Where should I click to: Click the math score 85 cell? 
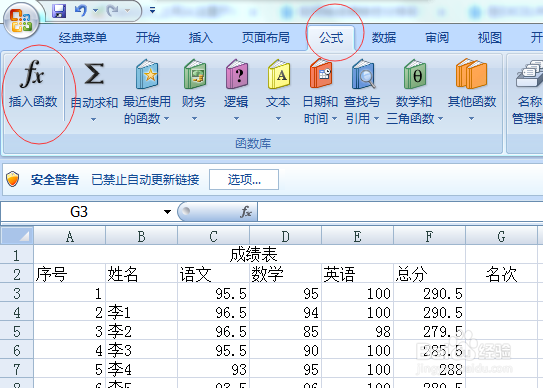pos(285,331)
